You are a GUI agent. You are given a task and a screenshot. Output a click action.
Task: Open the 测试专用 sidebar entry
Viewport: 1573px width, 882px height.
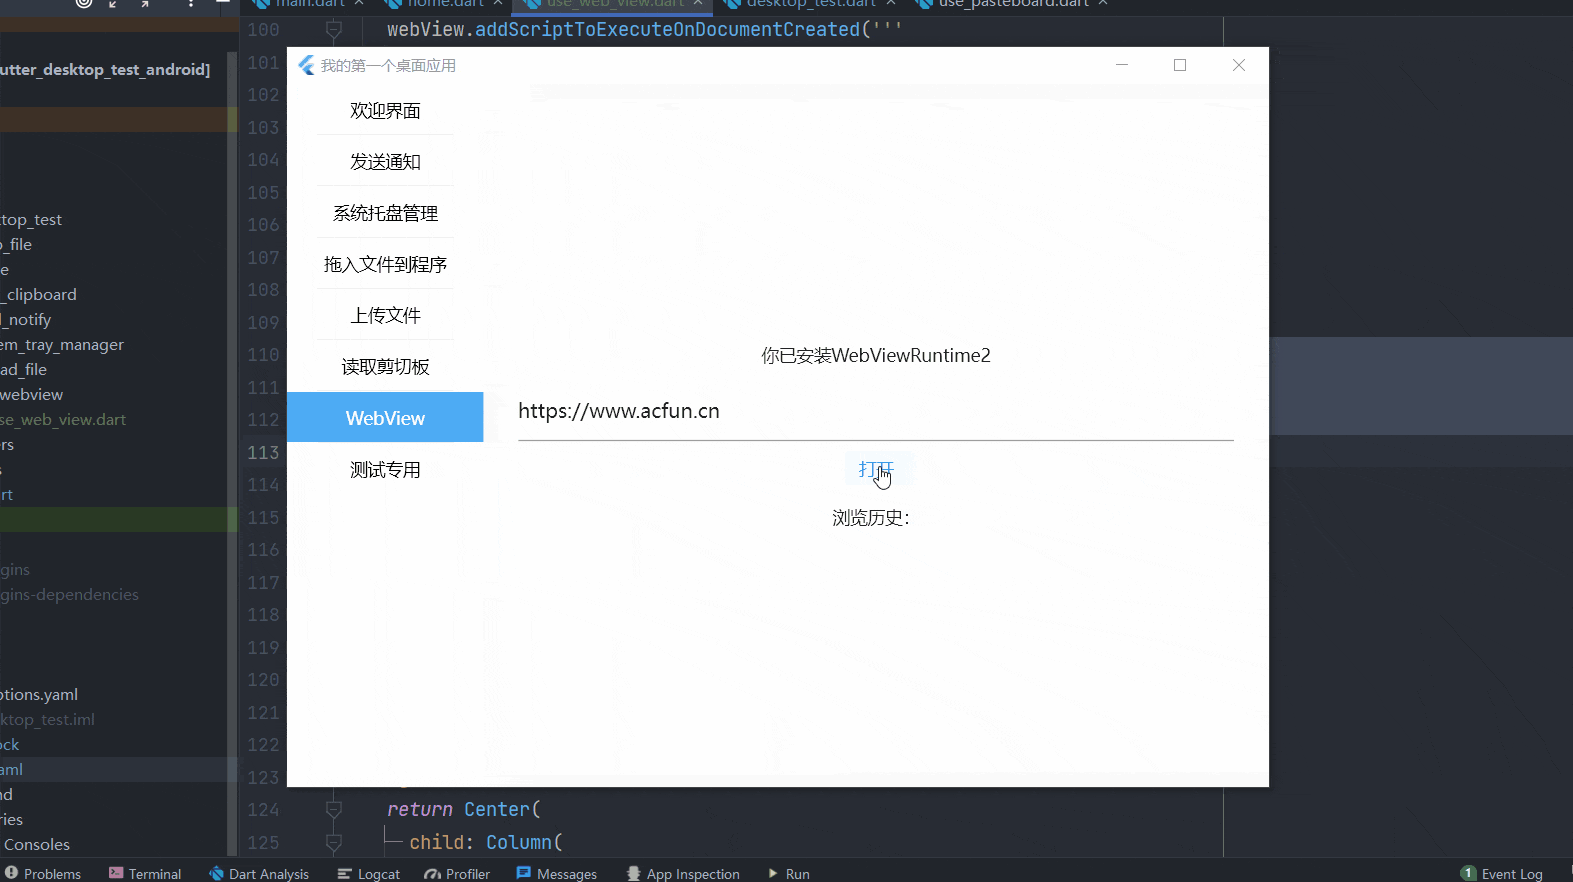[x=385, y=469]
